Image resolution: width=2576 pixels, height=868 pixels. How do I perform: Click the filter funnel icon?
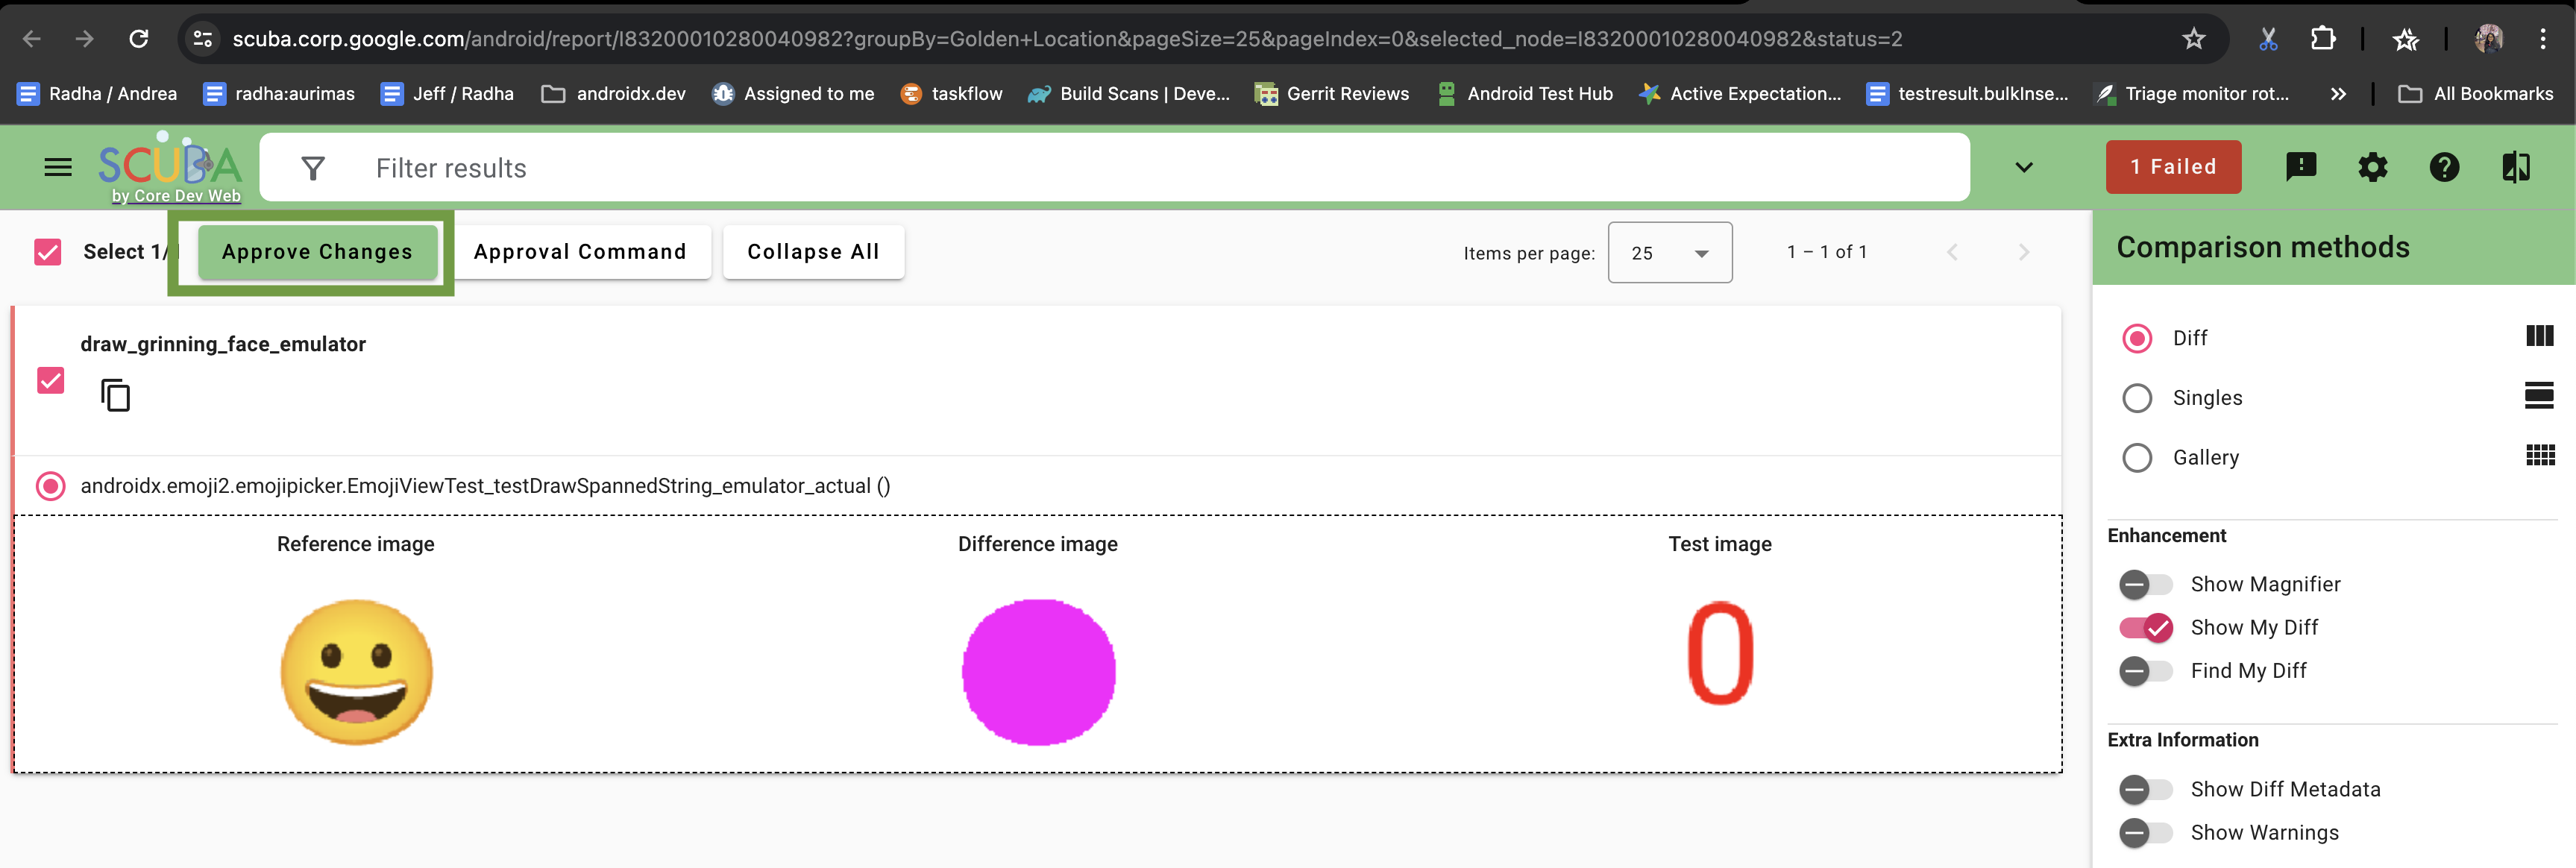pyautogui.click(x=313, y=168)
